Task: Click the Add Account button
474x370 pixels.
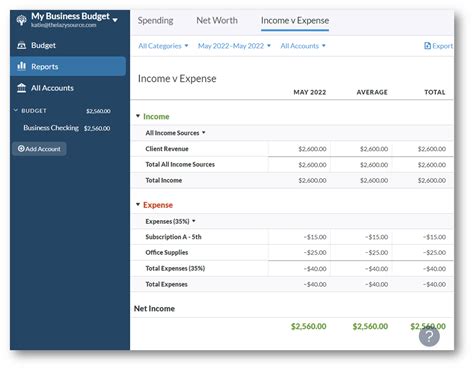Action: click(x=39, y=149)
